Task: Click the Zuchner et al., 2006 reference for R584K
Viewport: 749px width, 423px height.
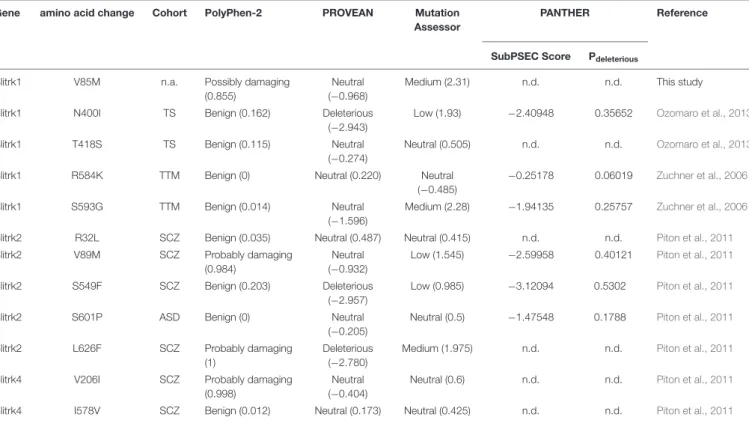Action: [701, 175]
